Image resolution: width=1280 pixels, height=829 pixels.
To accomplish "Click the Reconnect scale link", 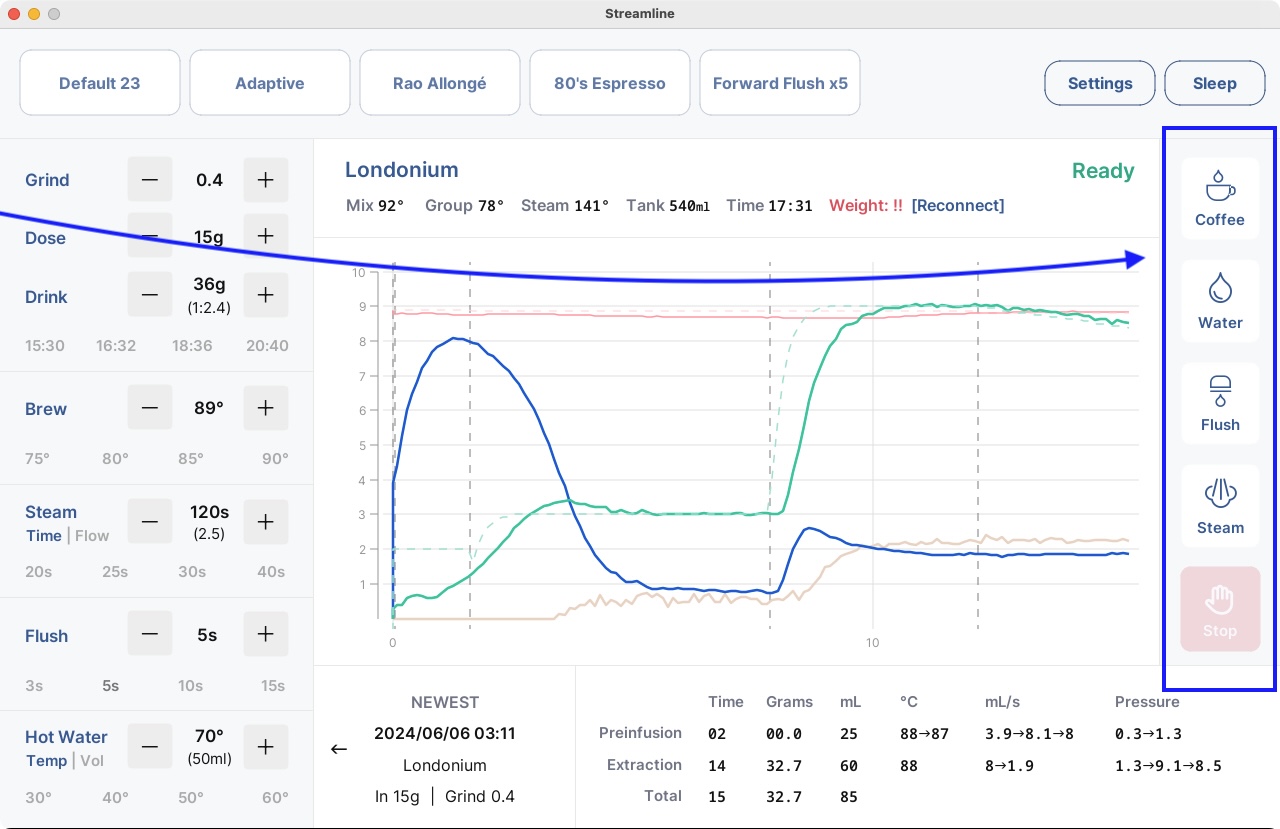I will pyautogui.click(x=957, y=205).
